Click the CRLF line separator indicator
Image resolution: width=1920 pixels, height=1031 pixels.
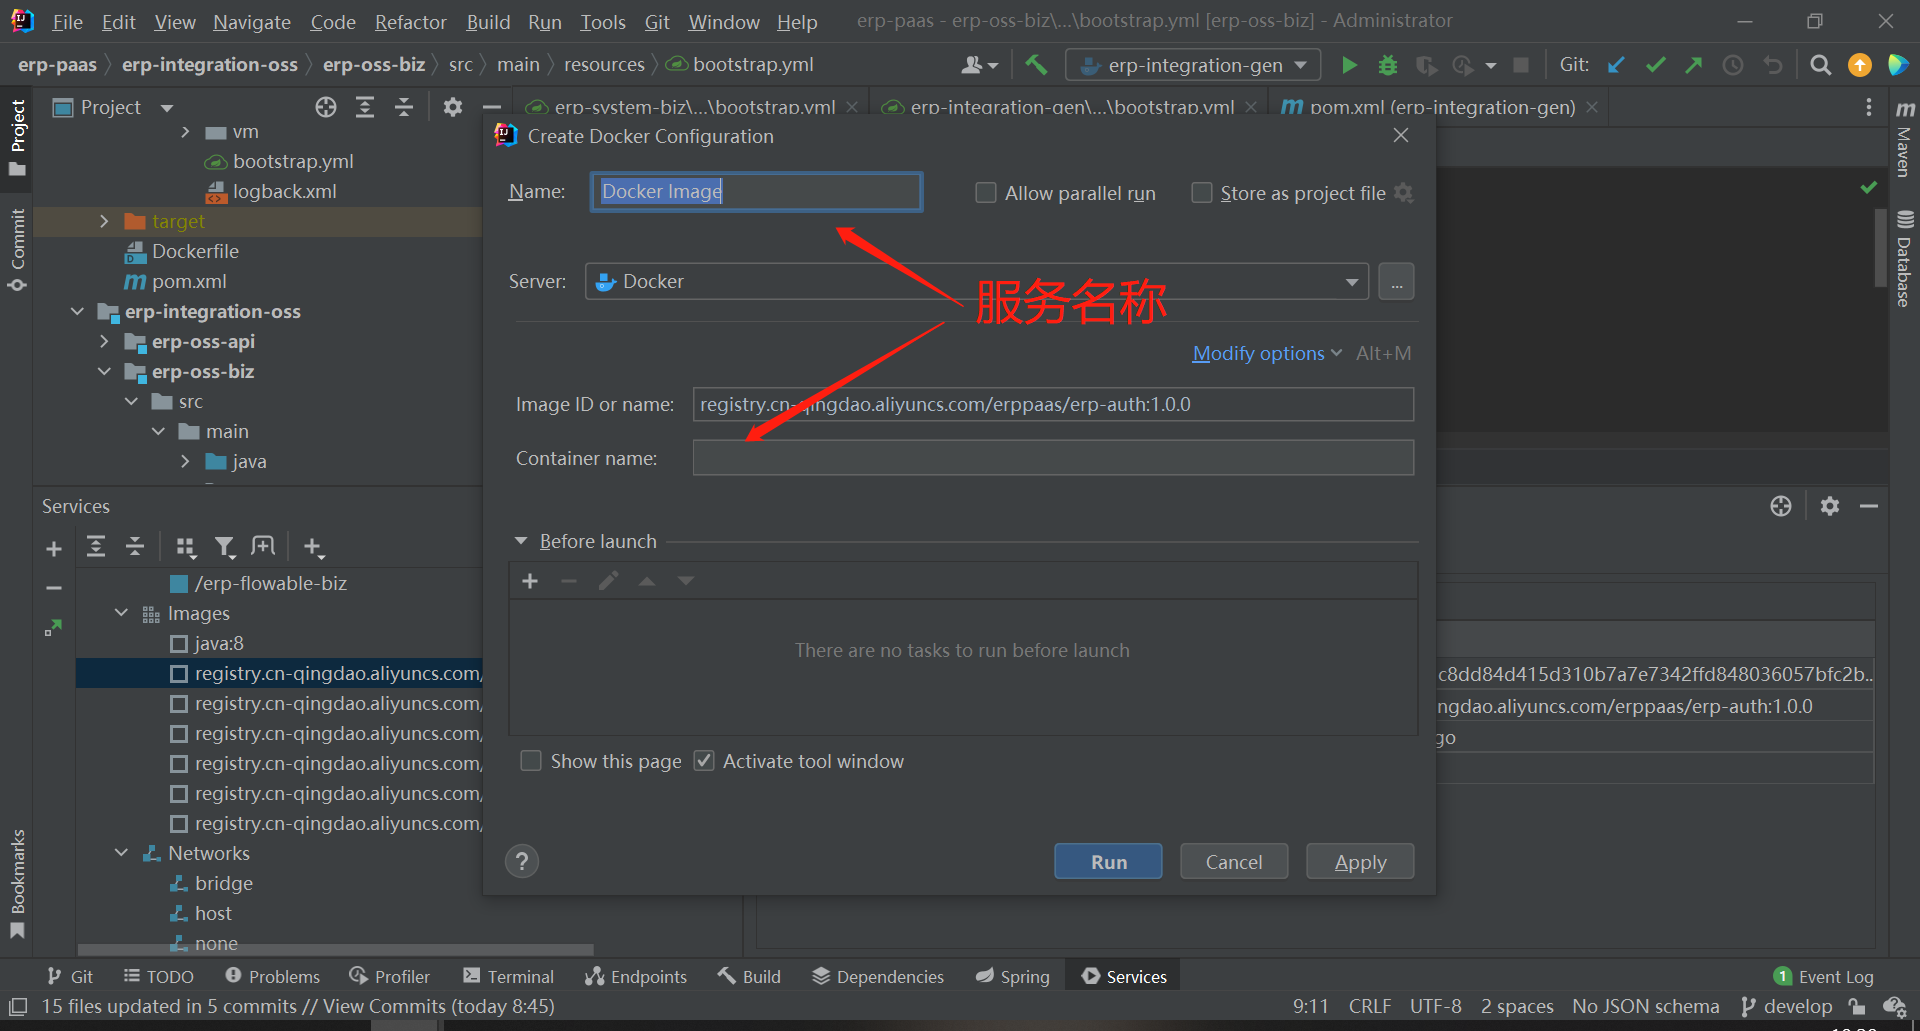[x=1369, y=1006]
